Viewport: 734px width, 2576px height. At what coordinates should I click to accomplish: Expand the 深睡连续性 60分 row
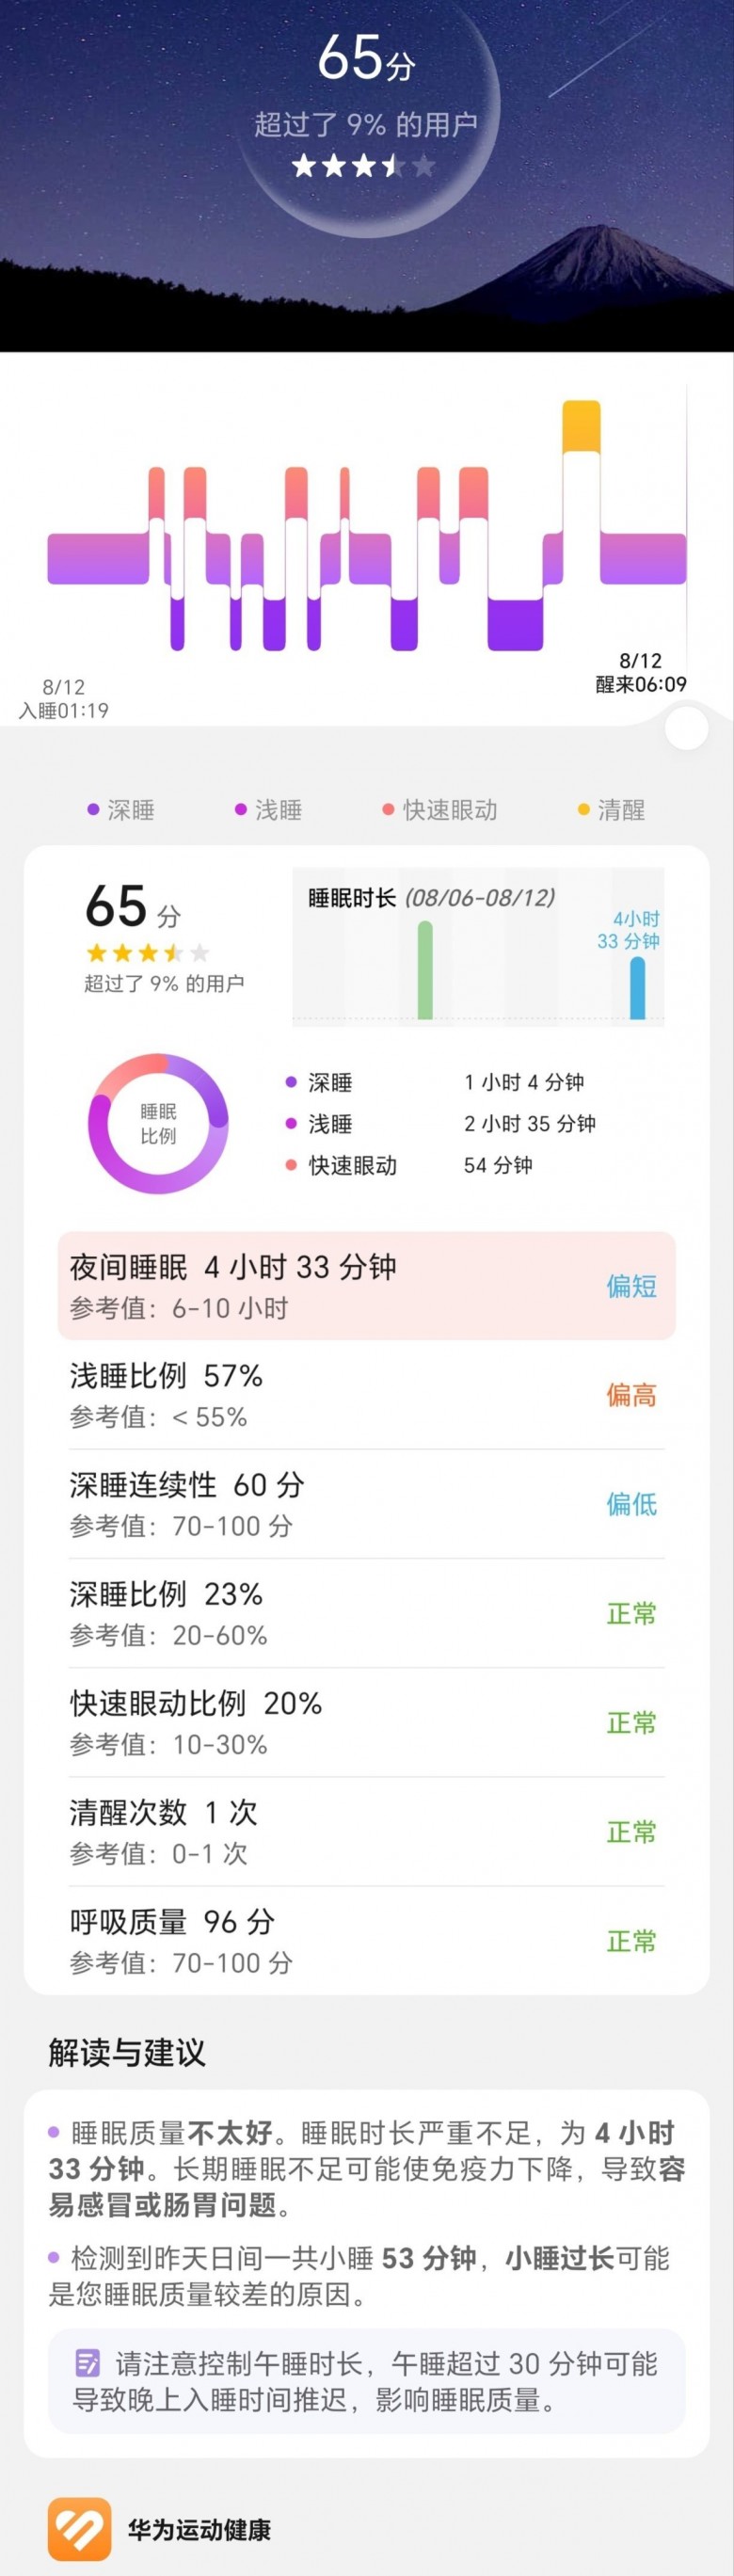366,1504
